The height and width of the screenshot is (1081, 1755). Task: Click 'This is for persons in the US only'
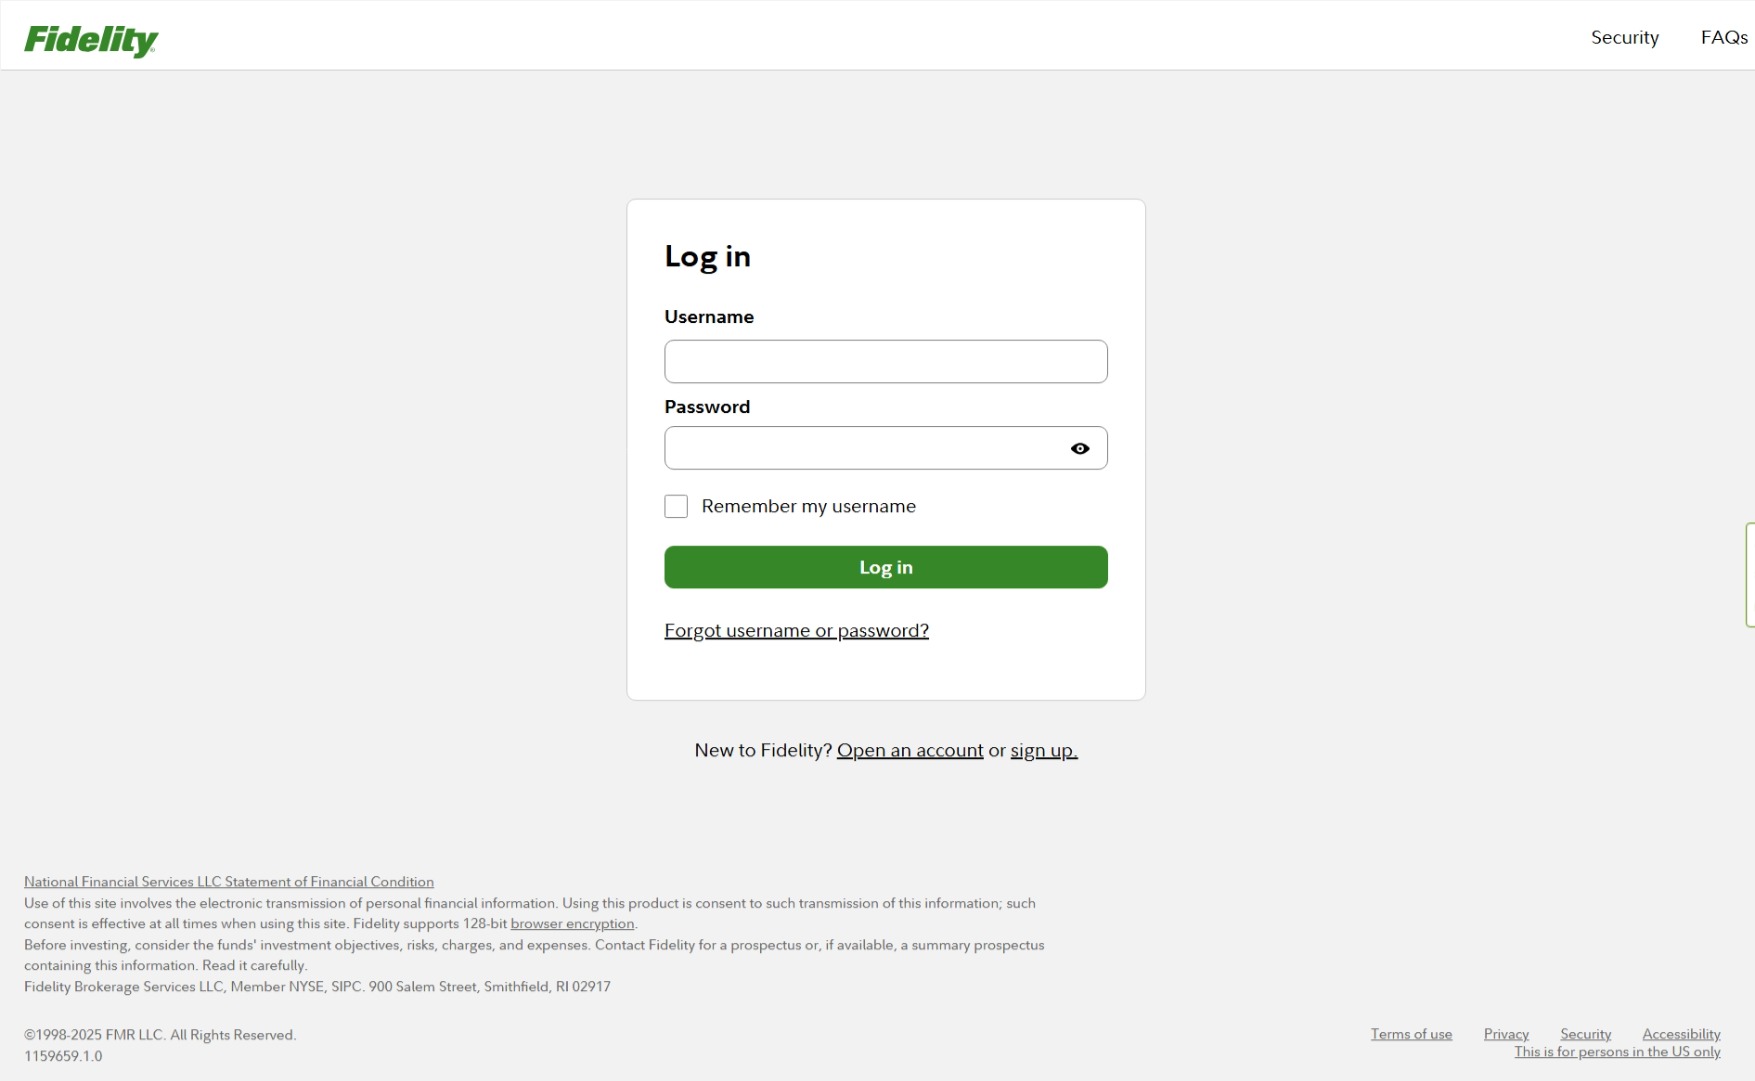click(x=1617, y=1052)
